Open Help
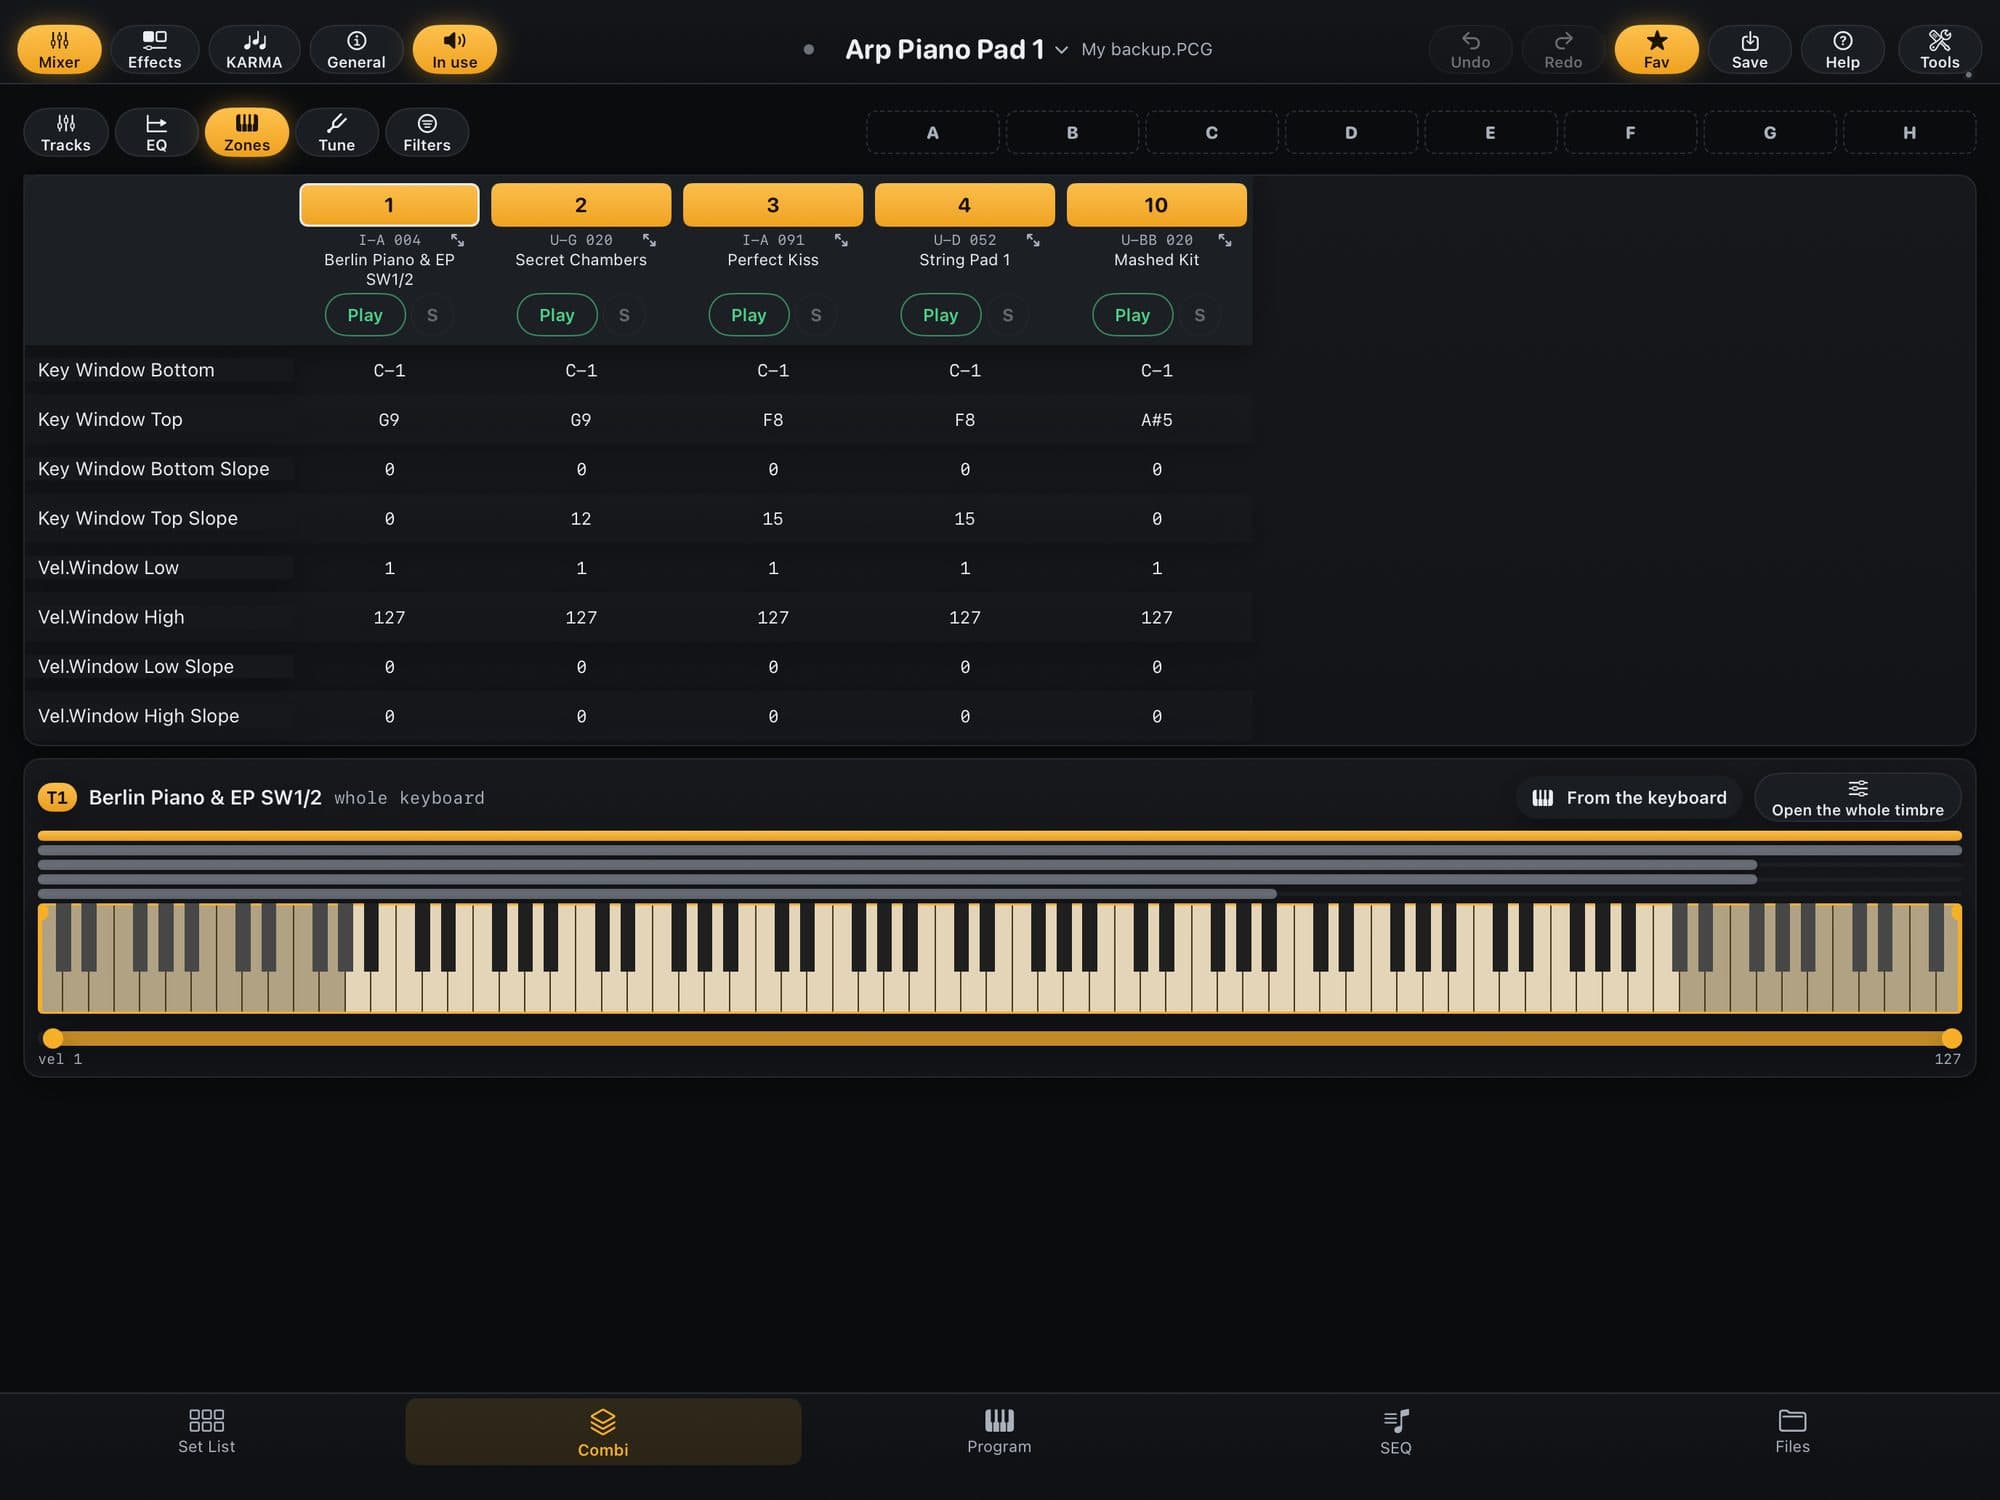This screenshot has width=2000, height=1500. (x=1842, y=49)
